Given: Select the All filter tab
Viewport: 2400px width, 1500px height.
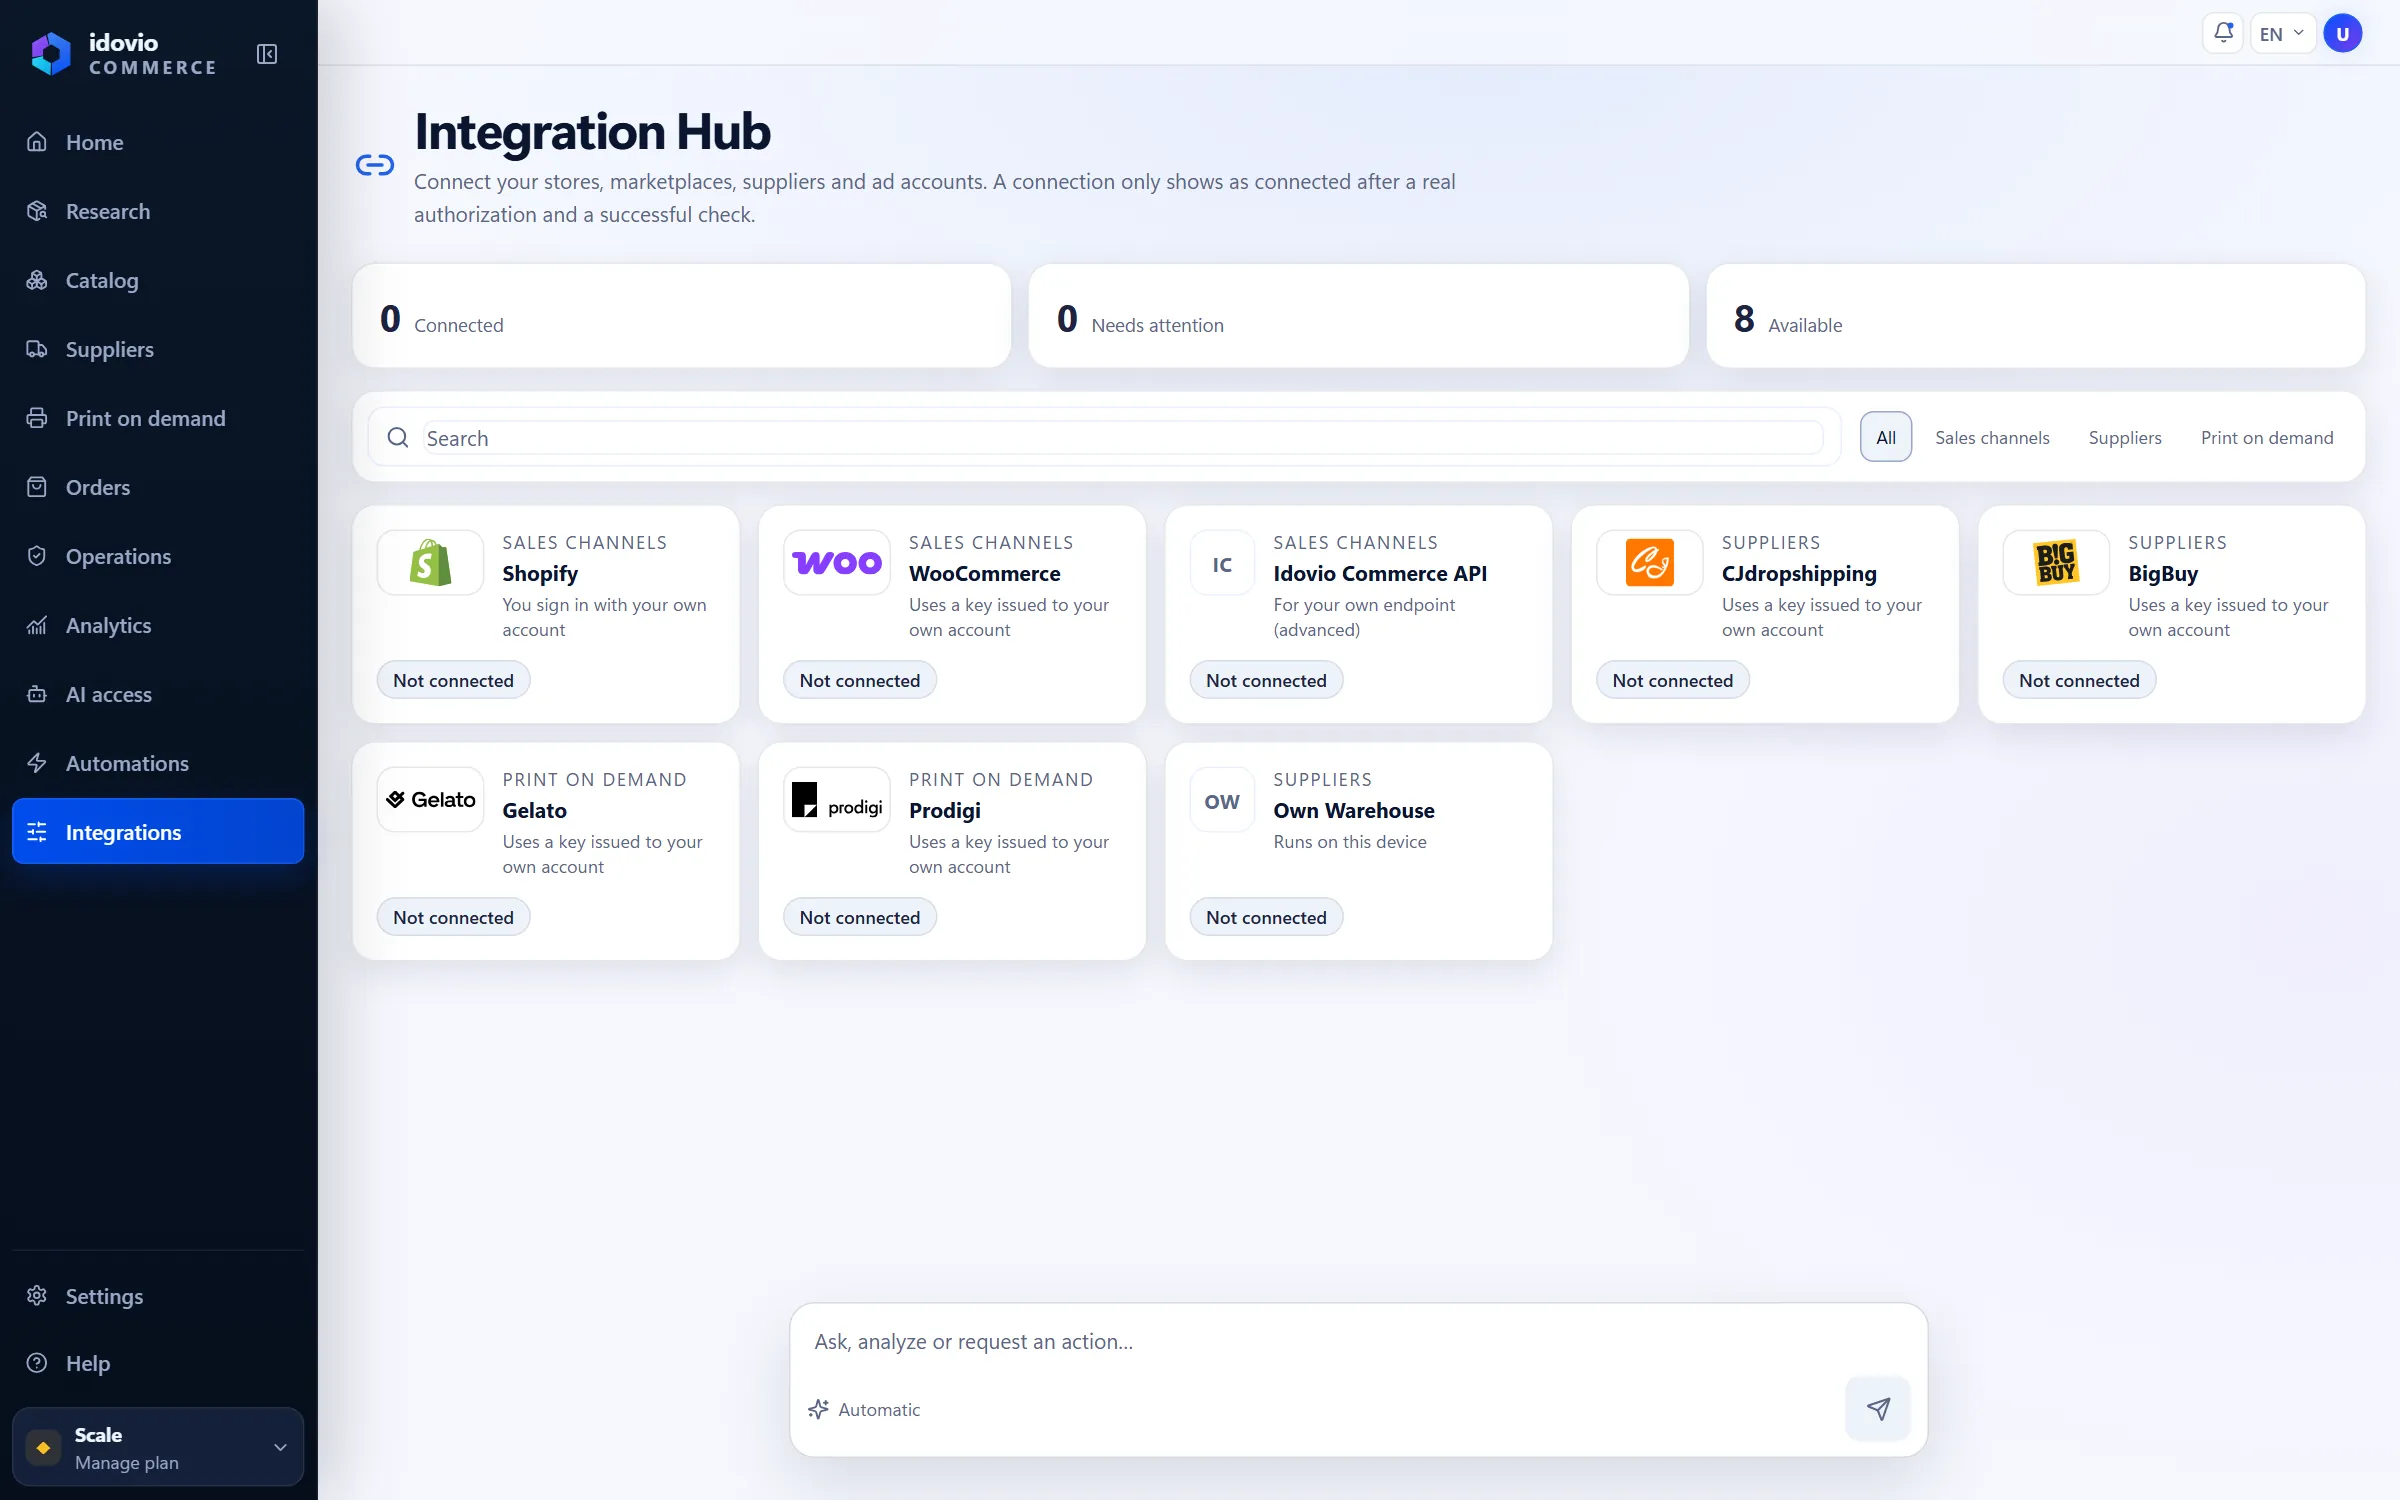Looking at the screenshot, I should [x=1886, y=437].
